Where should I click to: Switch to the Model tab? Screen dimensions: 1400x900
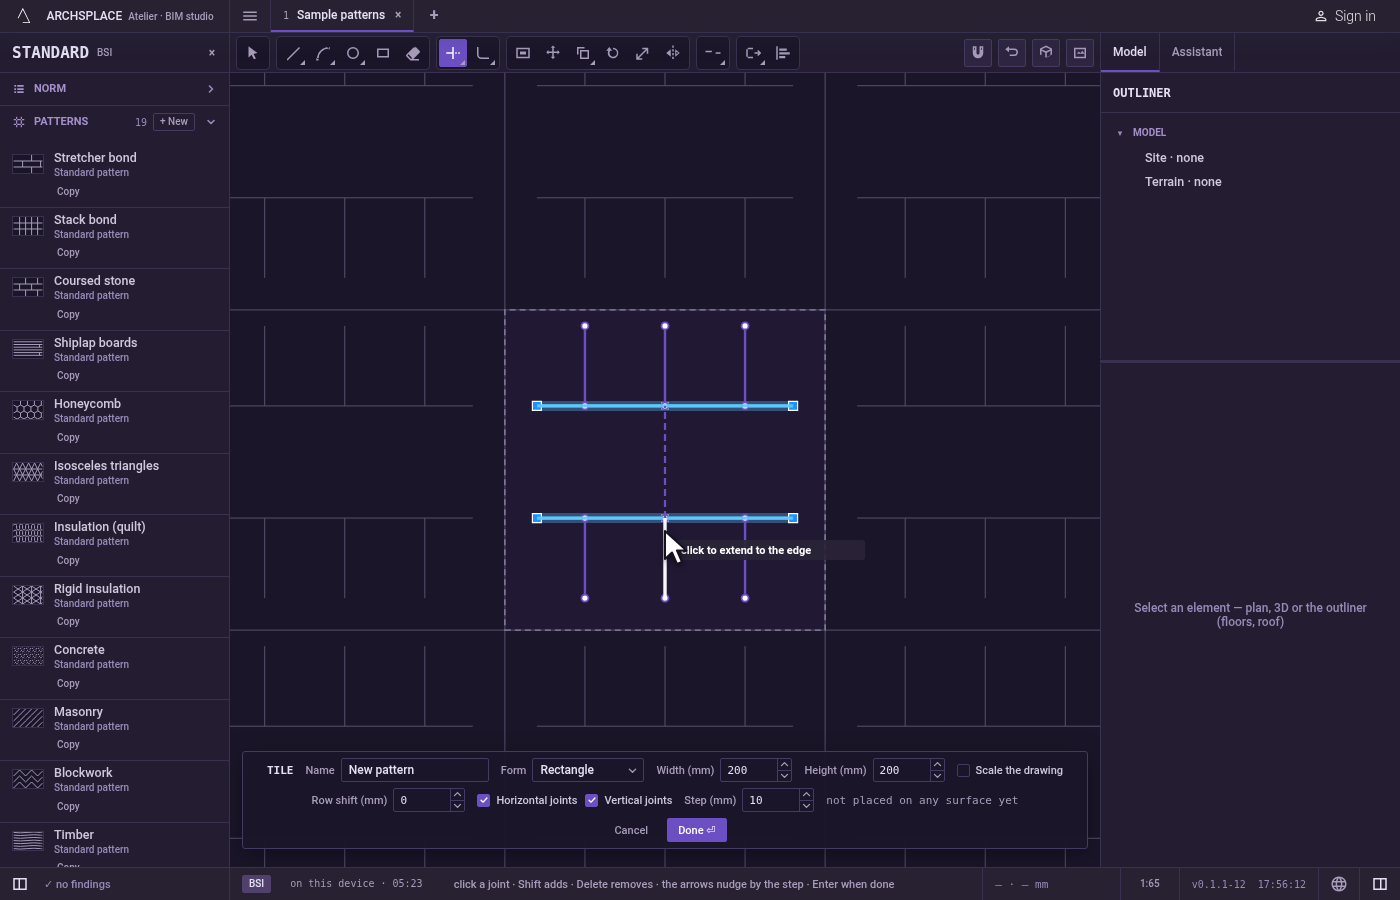(1130, 52)
